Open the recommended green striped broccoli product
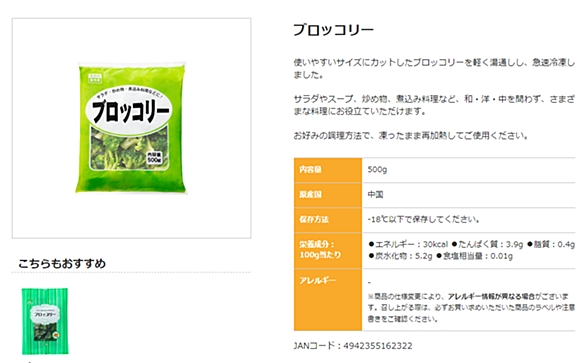 coord(45,321)
